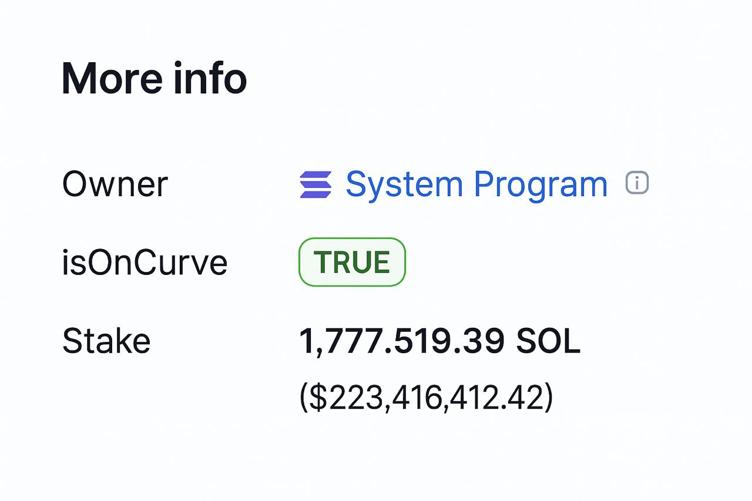This screenshot has width=752, height=501.
Task: Click the word System in the owner link
Action: point(404,186)
